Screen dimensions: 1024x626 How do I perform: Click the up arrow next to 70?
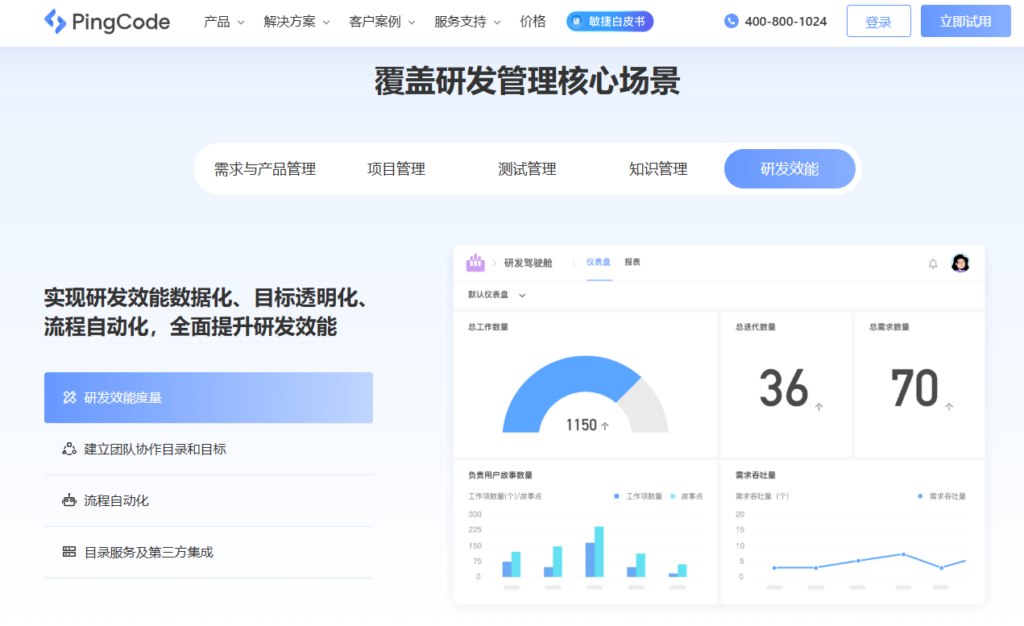[949, 407]
